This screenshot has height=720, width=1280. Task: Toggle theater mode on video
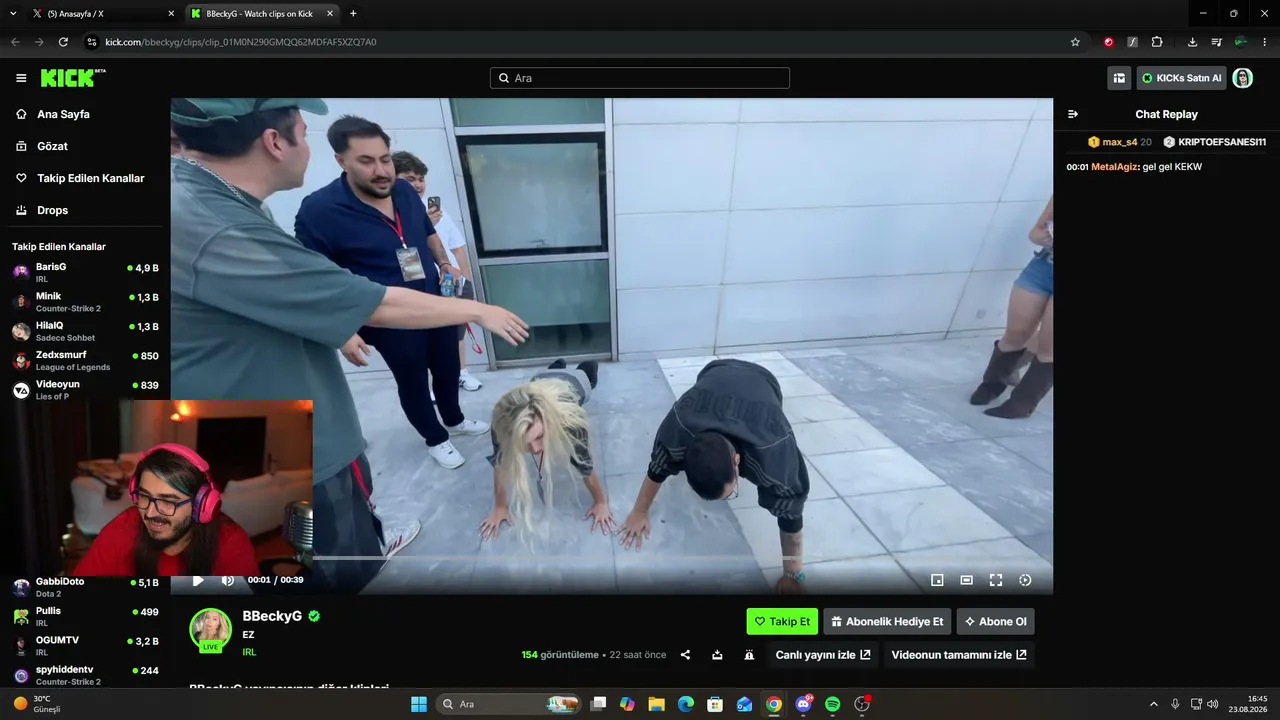967,580
